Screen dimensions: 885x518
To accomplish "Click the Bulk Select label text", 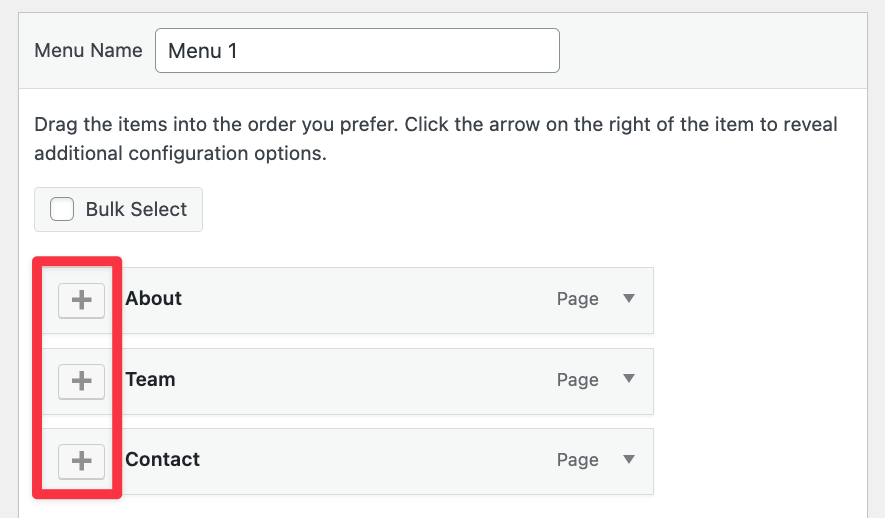I will (136, 209).
